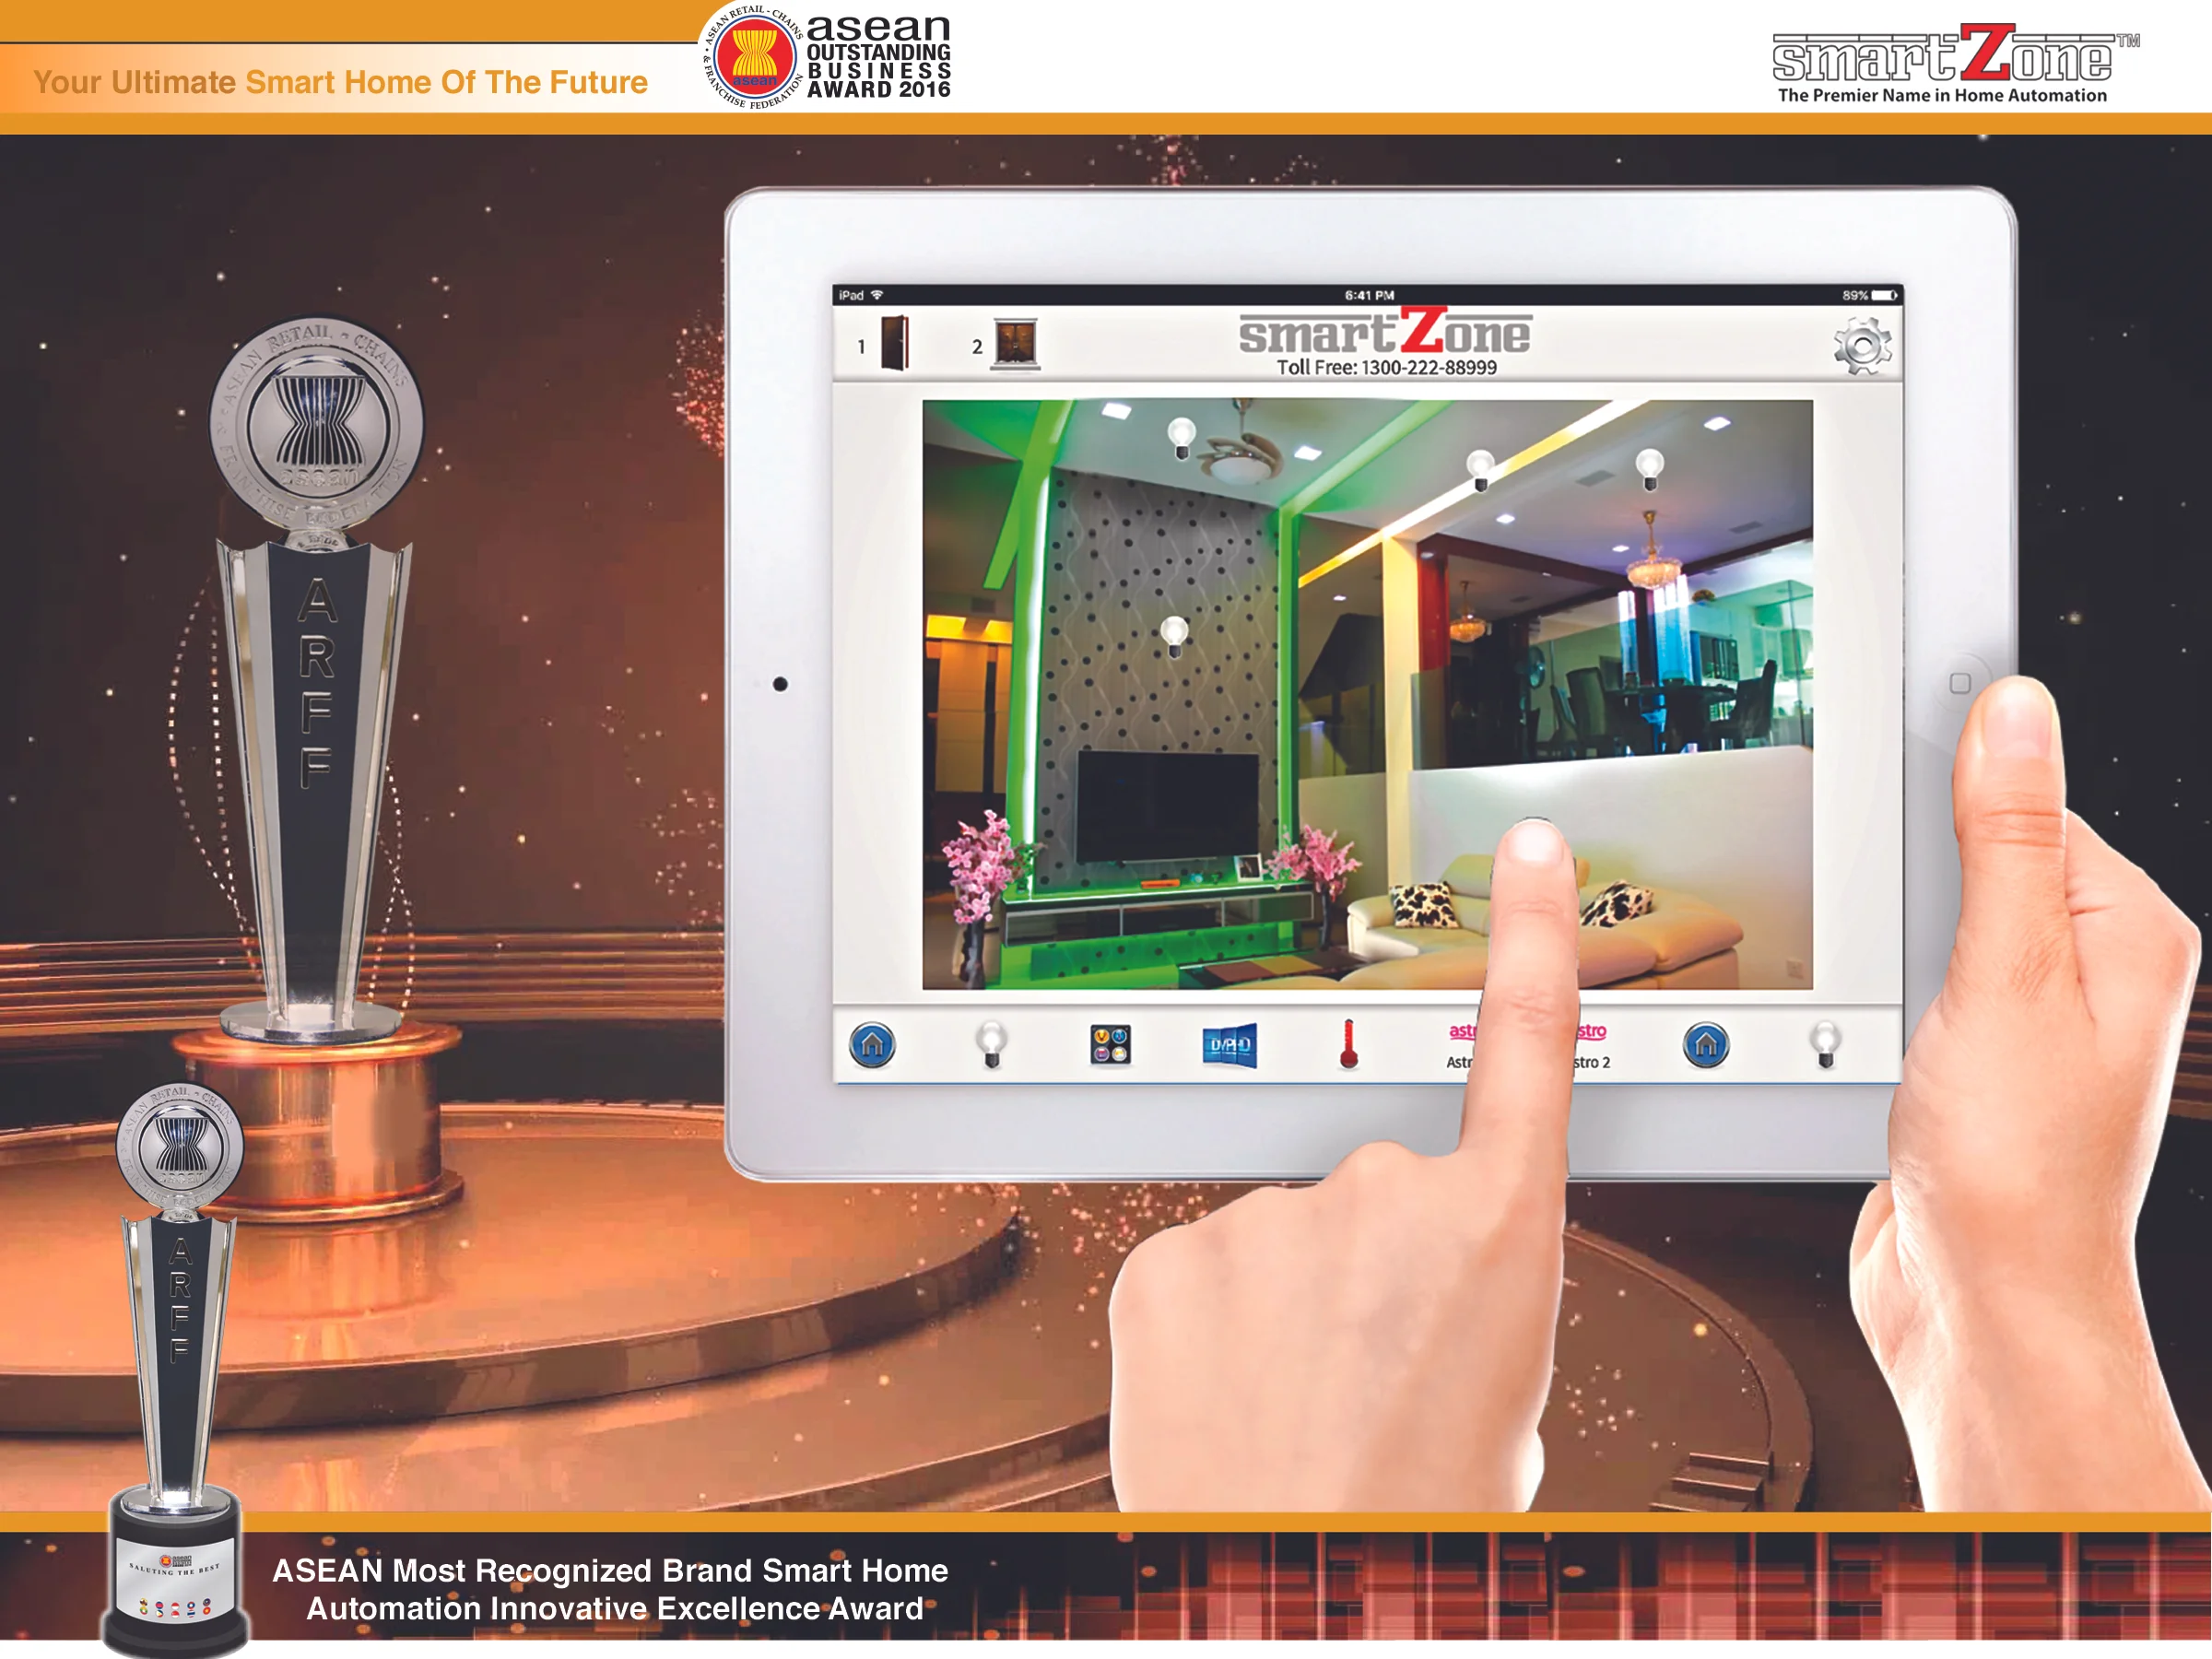The height and width of the screenshot is (1659, 2212).
Task: Toggle the top-left ceiling light bulb
Action: (x=1182, y=438)
